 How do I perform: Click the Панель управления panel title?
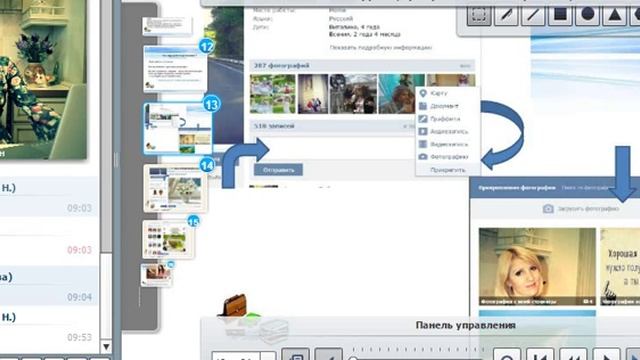(465, 325)
